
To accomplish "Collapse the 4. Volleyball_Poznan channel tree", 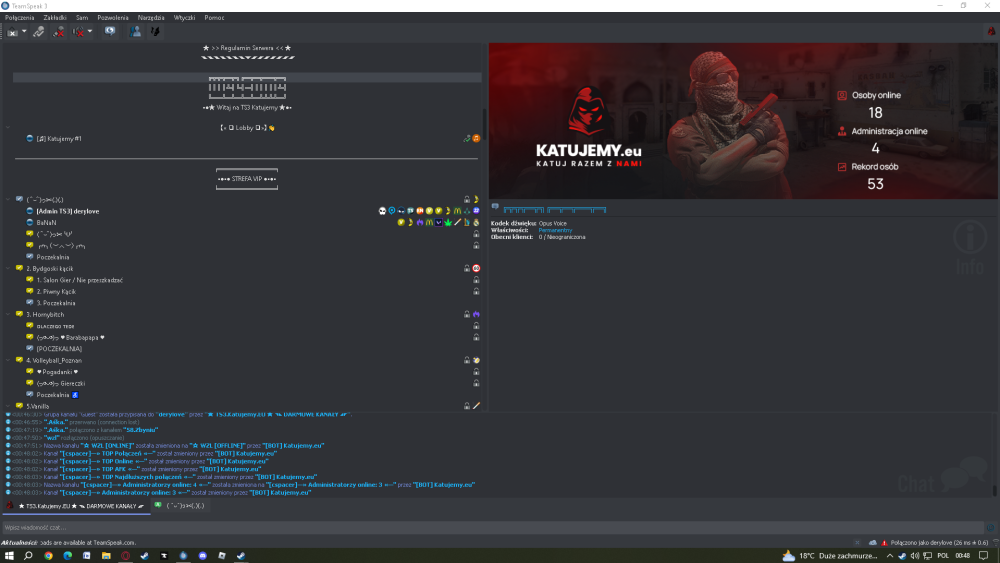I will 8,360.
